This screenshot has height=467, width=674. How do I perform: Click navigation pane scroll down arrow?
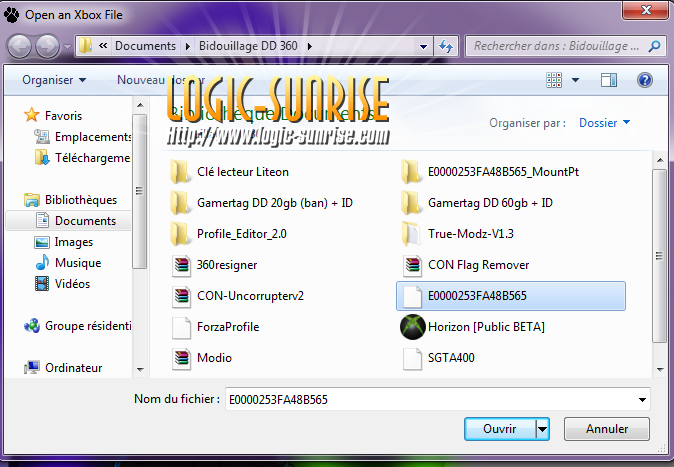click(x=140, y=370)
